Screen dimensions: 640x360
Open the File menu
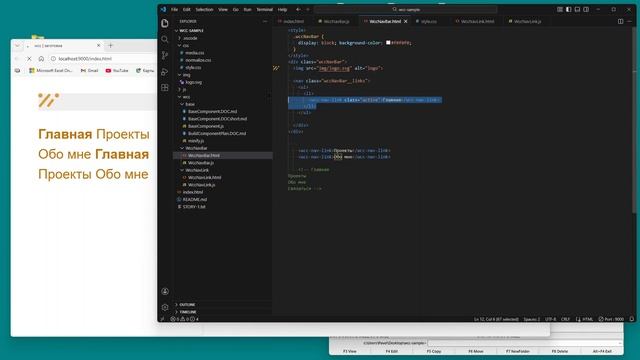pyautogui.click(x=174, y=9)
